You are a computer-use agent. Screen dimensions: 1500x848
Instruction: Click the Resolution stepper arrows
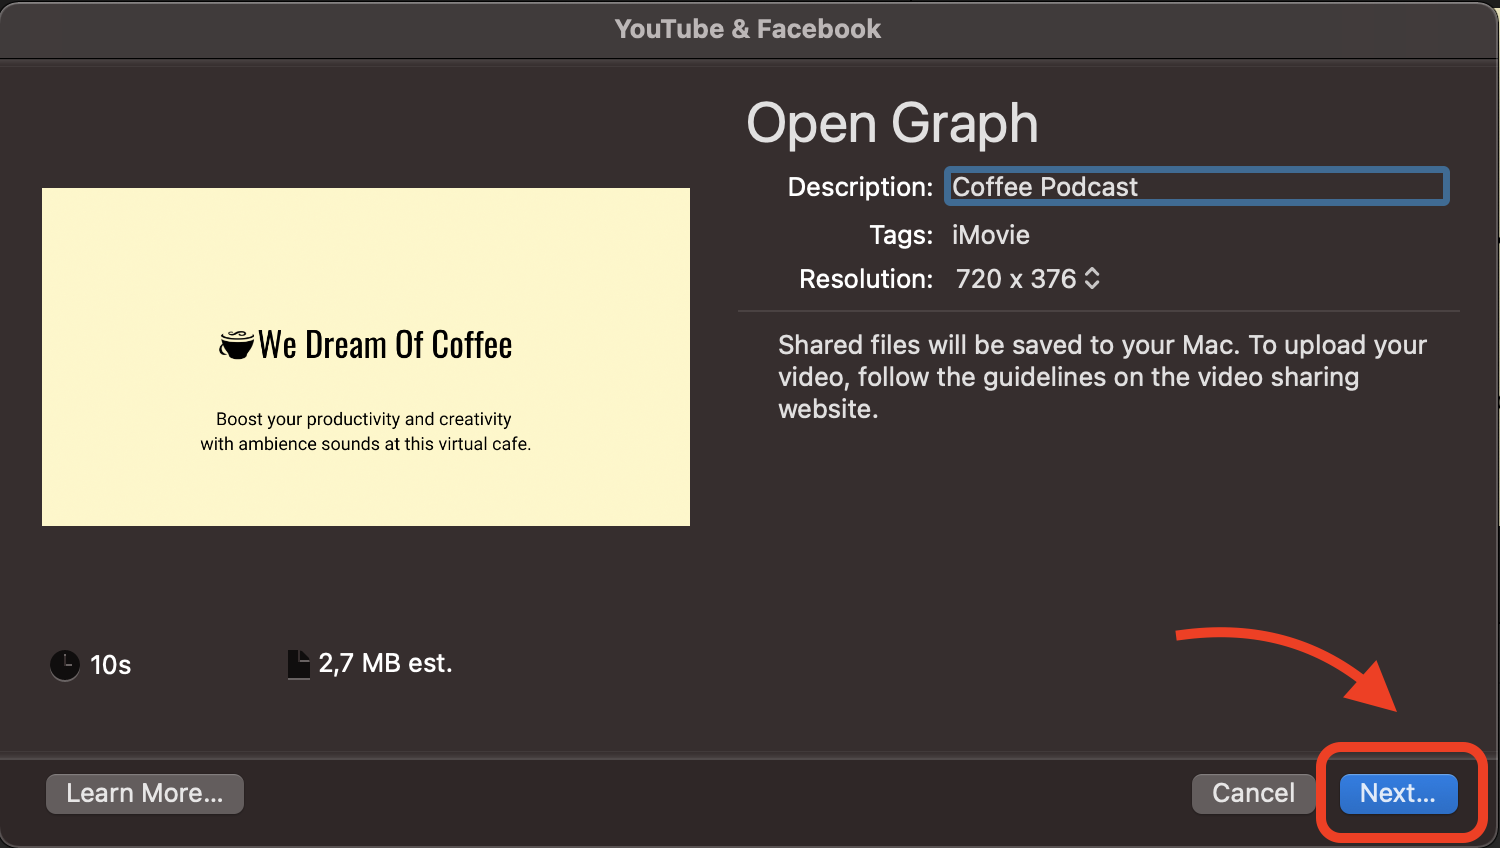click(1094, 279)
